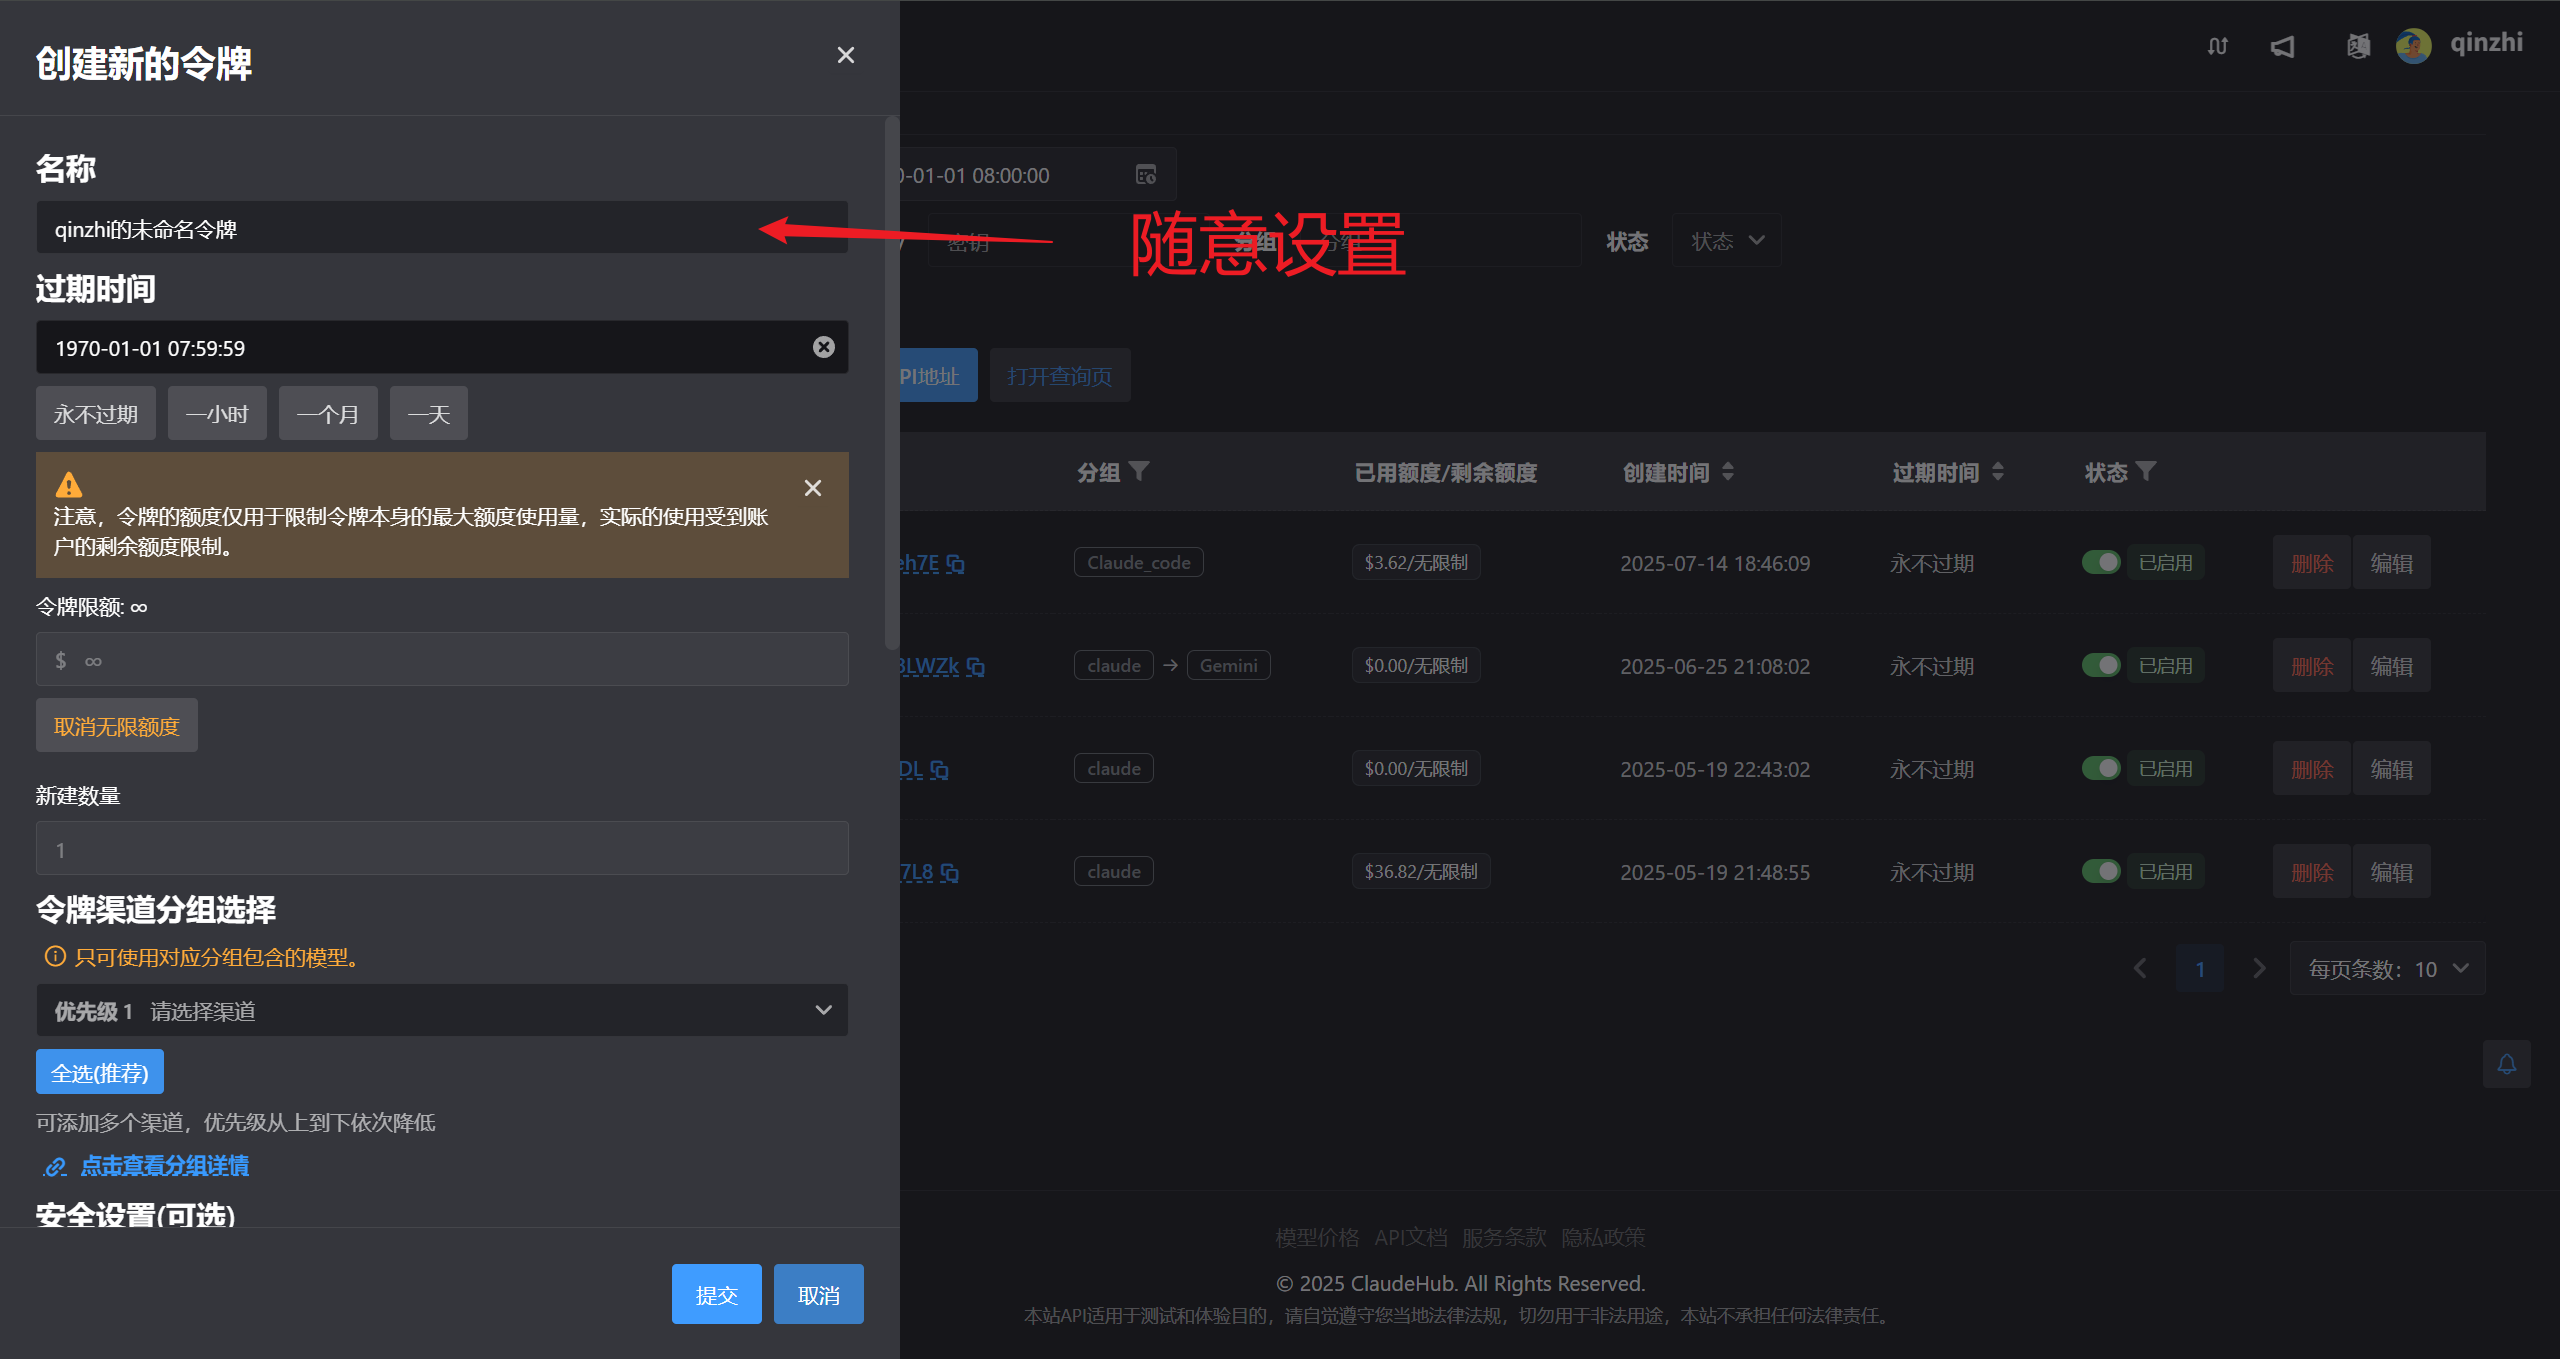The image size is (2560, 1359).
Task: Click the 点击查看分组详情 link
Action: click(x=164, y=1166)
